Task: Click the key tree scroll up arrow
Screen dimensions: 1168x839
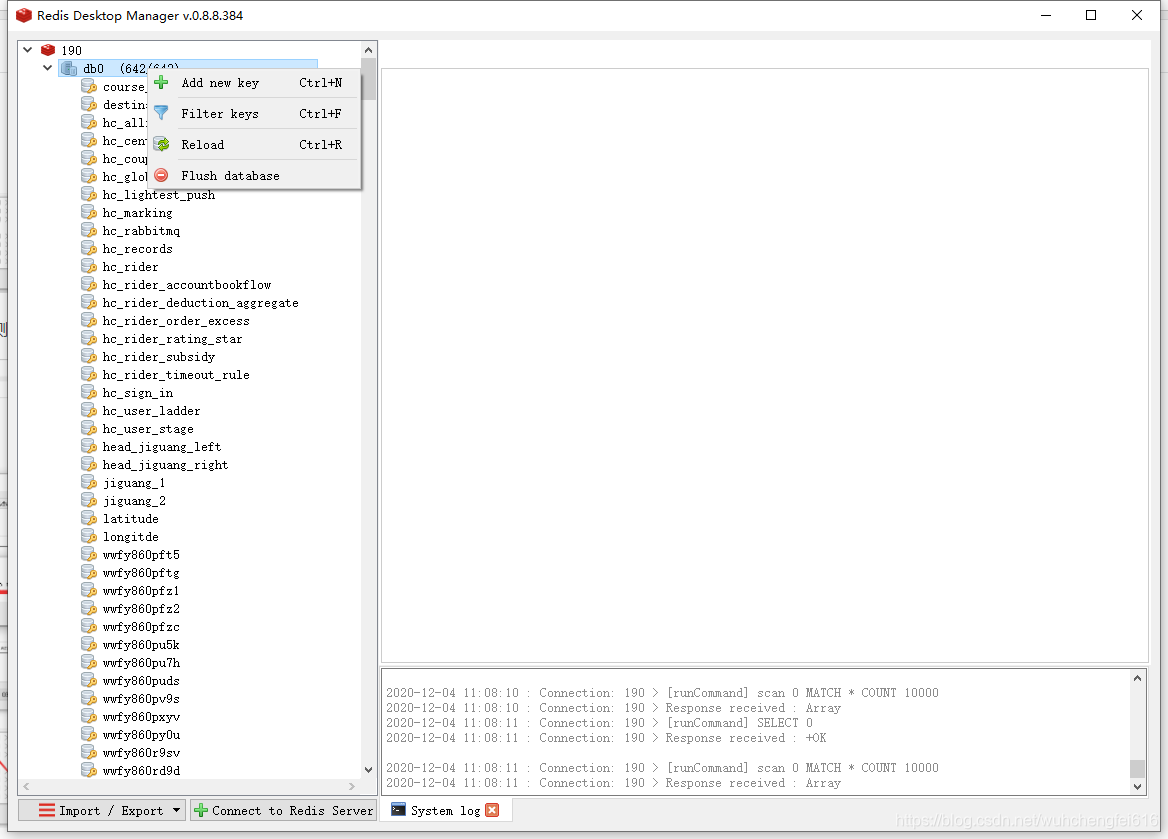Action: [368, 50]
